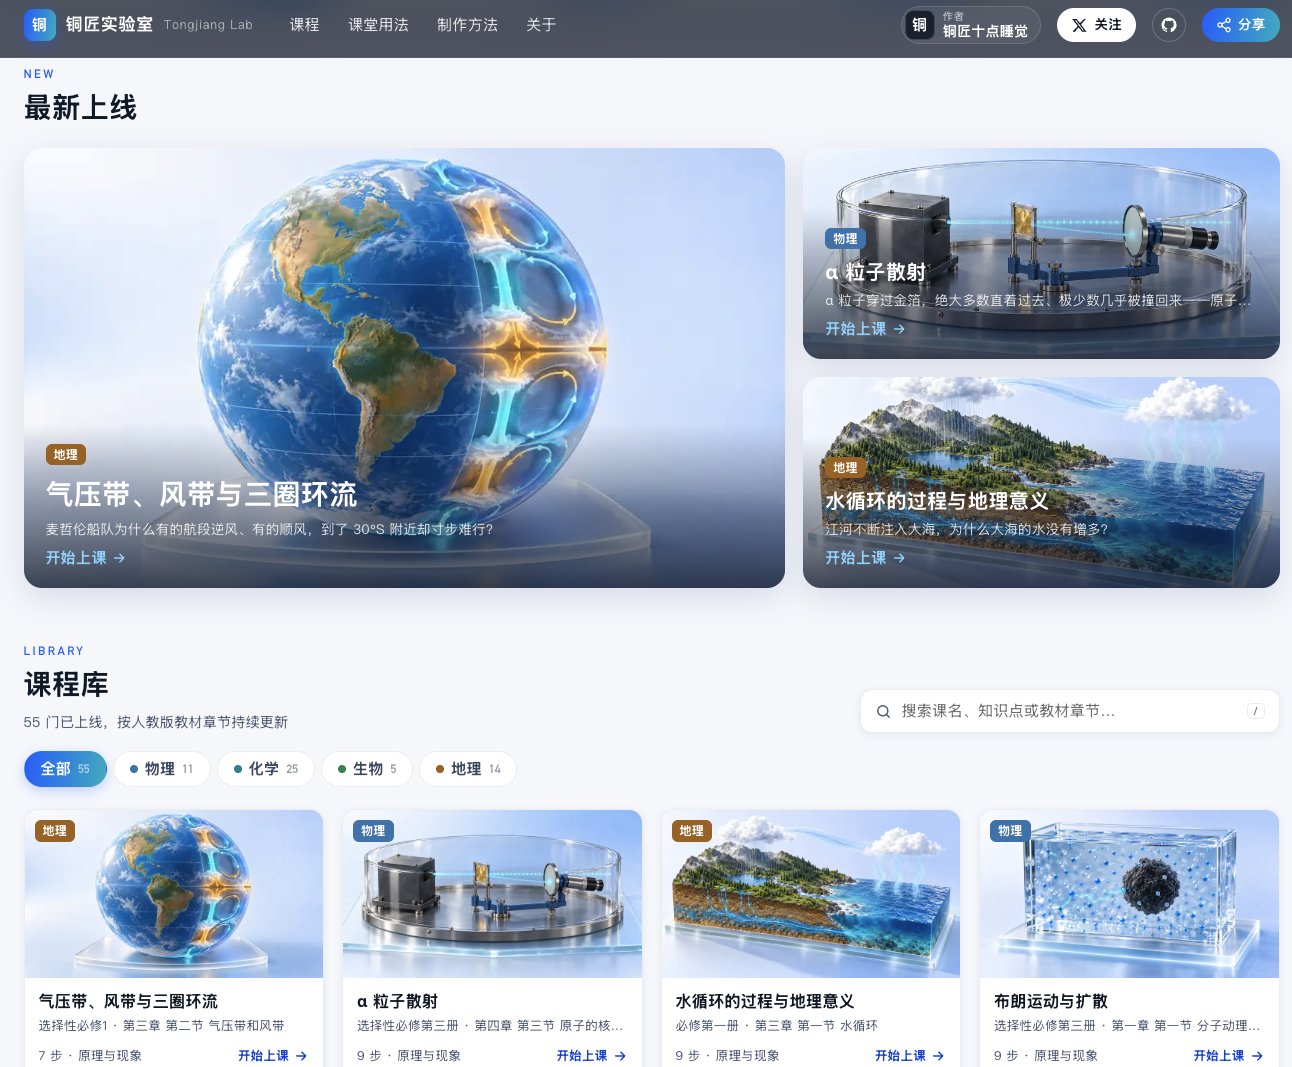Start the featured 气压带、风带与三圈环流 lesson link
Image resolution: width=1292 pixels, height=1067 pixels.
coord(85,558)
